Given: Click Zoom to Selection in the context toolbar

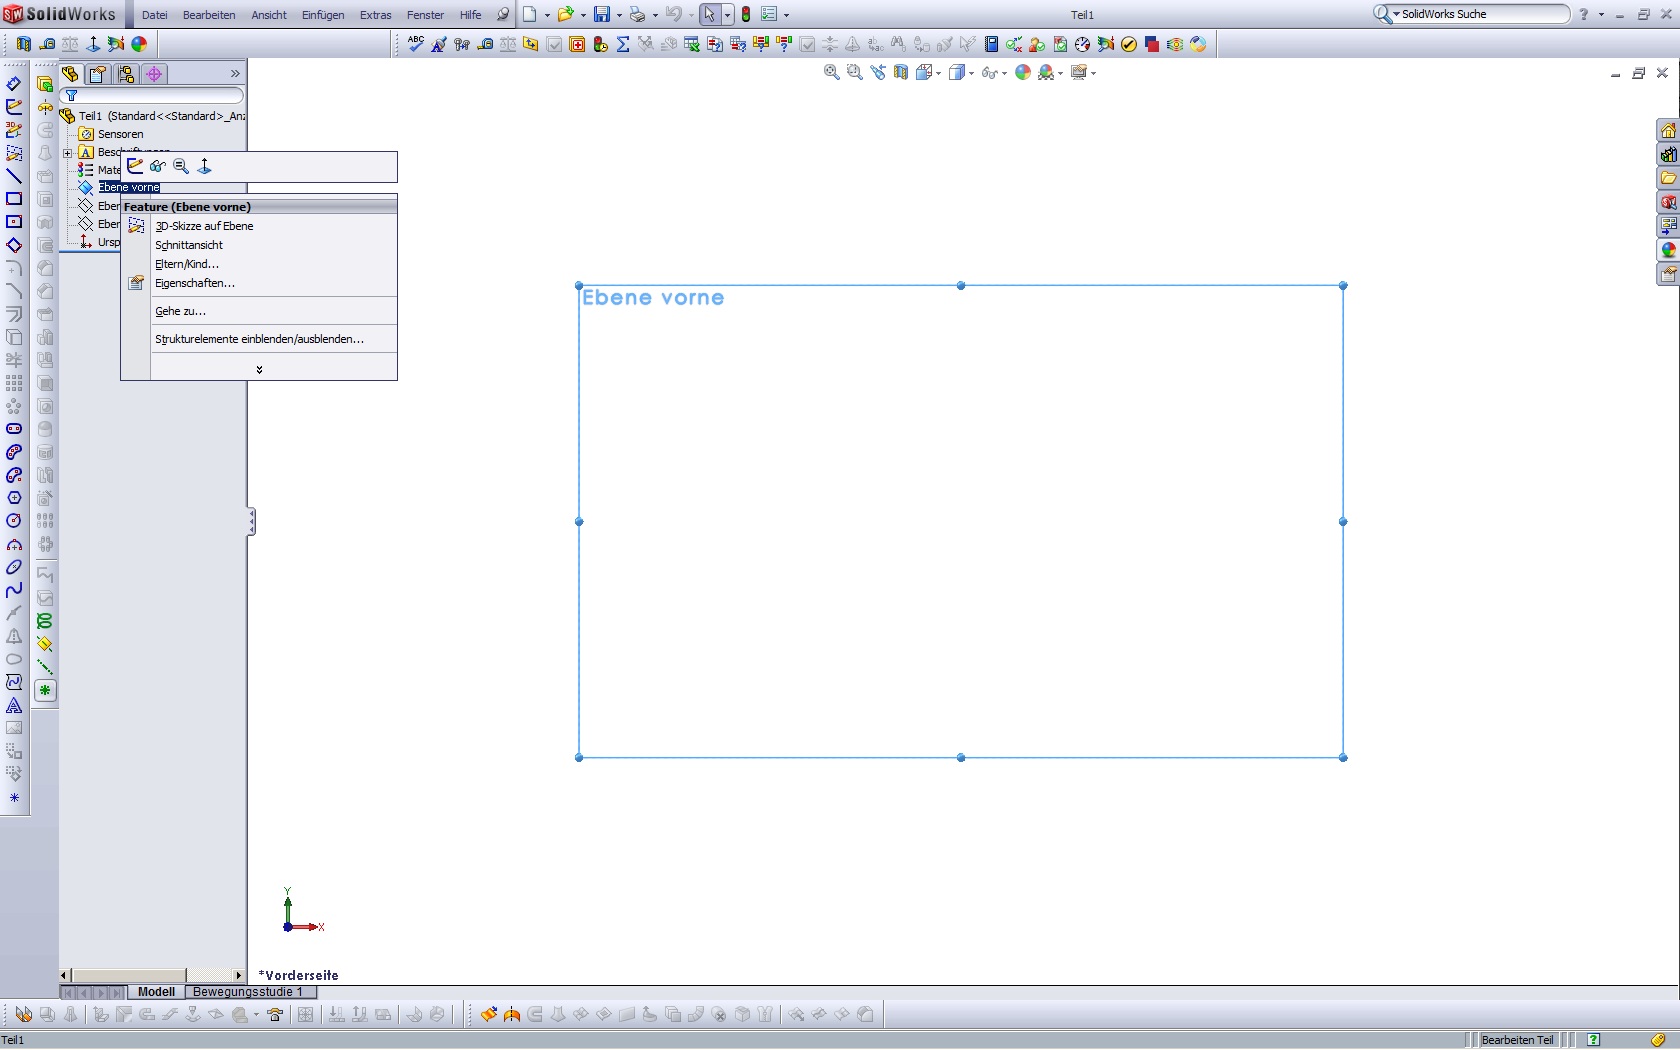Looking at the screenshot, I should pyautogui.click(x=181, y=166).
